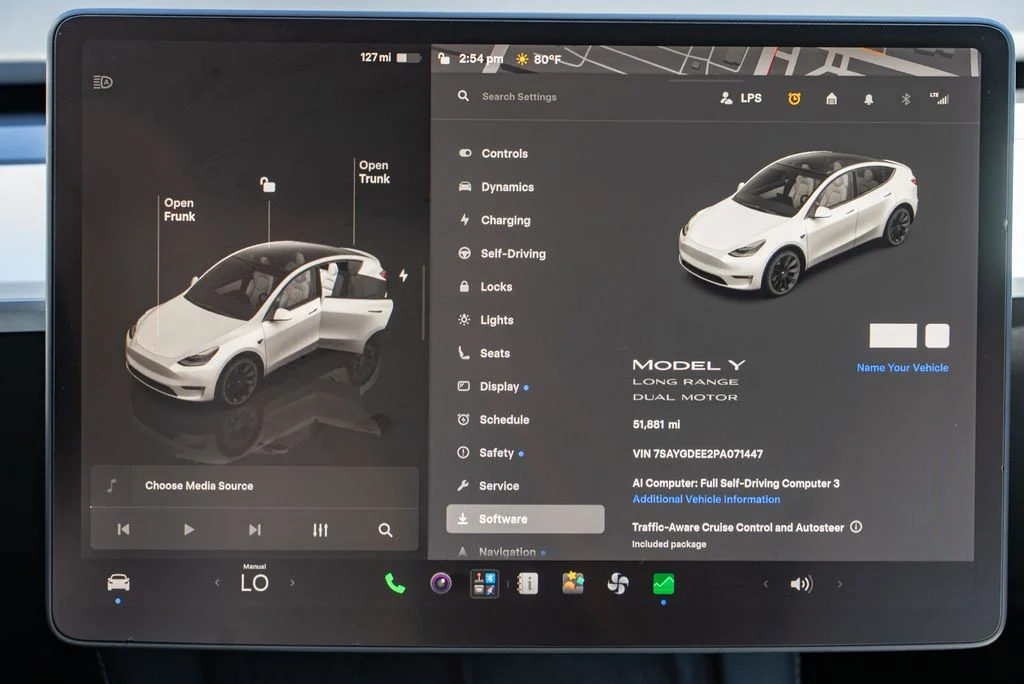Open the owner's manual info icon
This screenshot has width=1024, height=684.
point(528,583)
